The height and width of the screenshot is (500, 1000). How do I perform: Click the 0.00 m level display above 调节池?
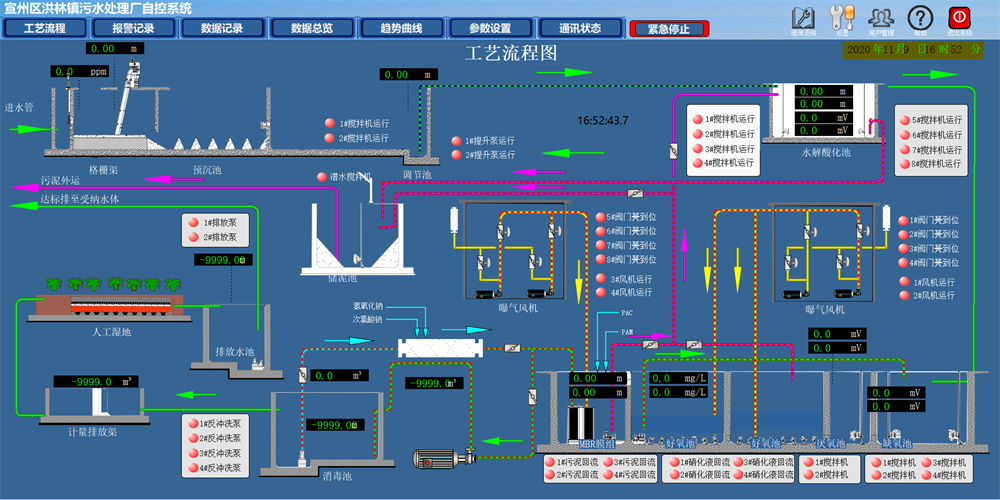click(x=409, y=75)
